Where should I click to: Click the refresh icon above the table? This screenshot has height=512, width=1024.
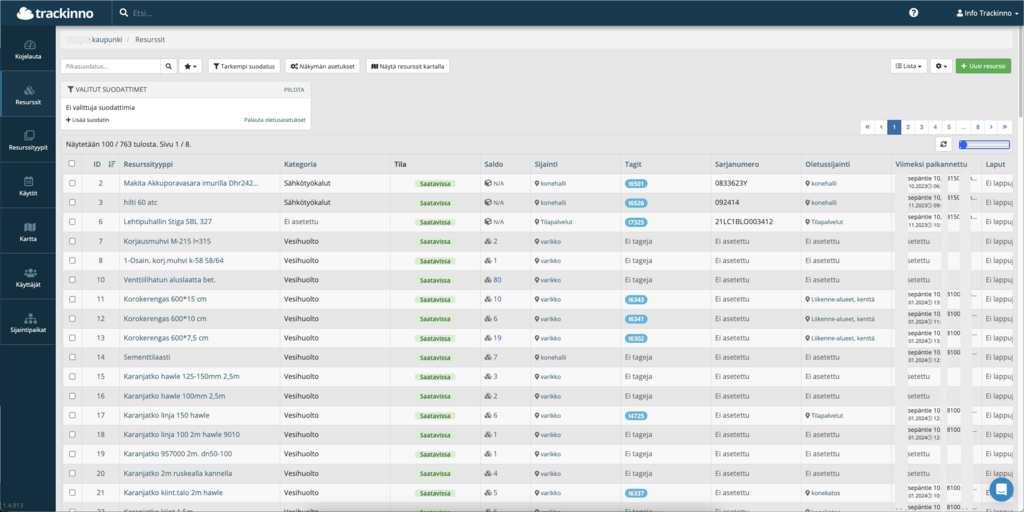[x=944, y=145]
